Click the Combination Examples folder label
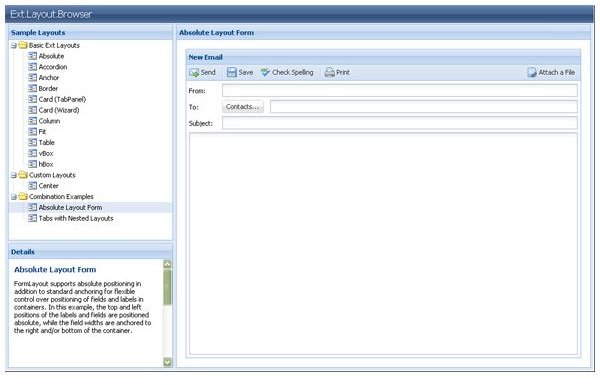Screen dimensions: 600x385 [61, 196]
